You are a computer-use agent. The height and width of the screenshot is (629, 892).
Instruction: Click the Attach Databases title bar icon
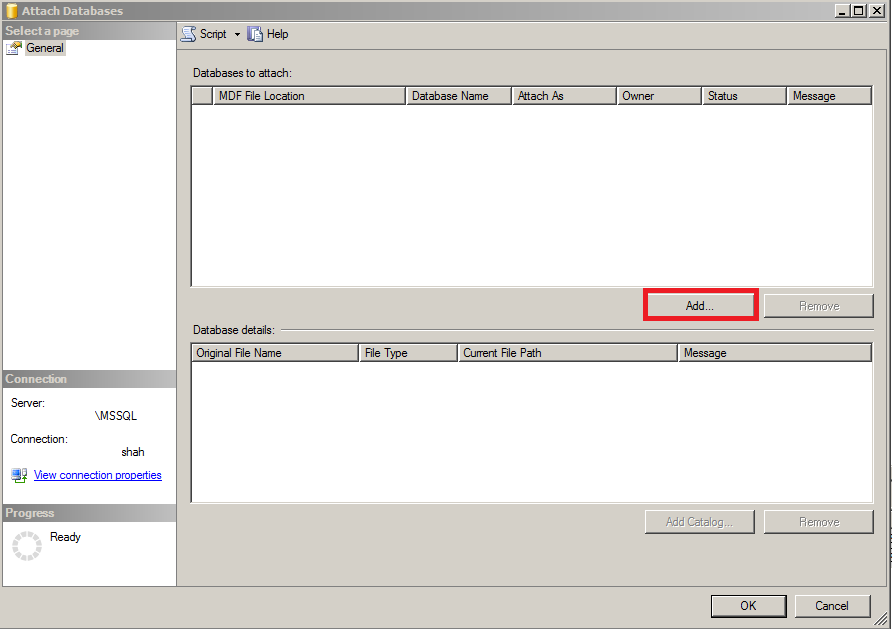(10, 10)
